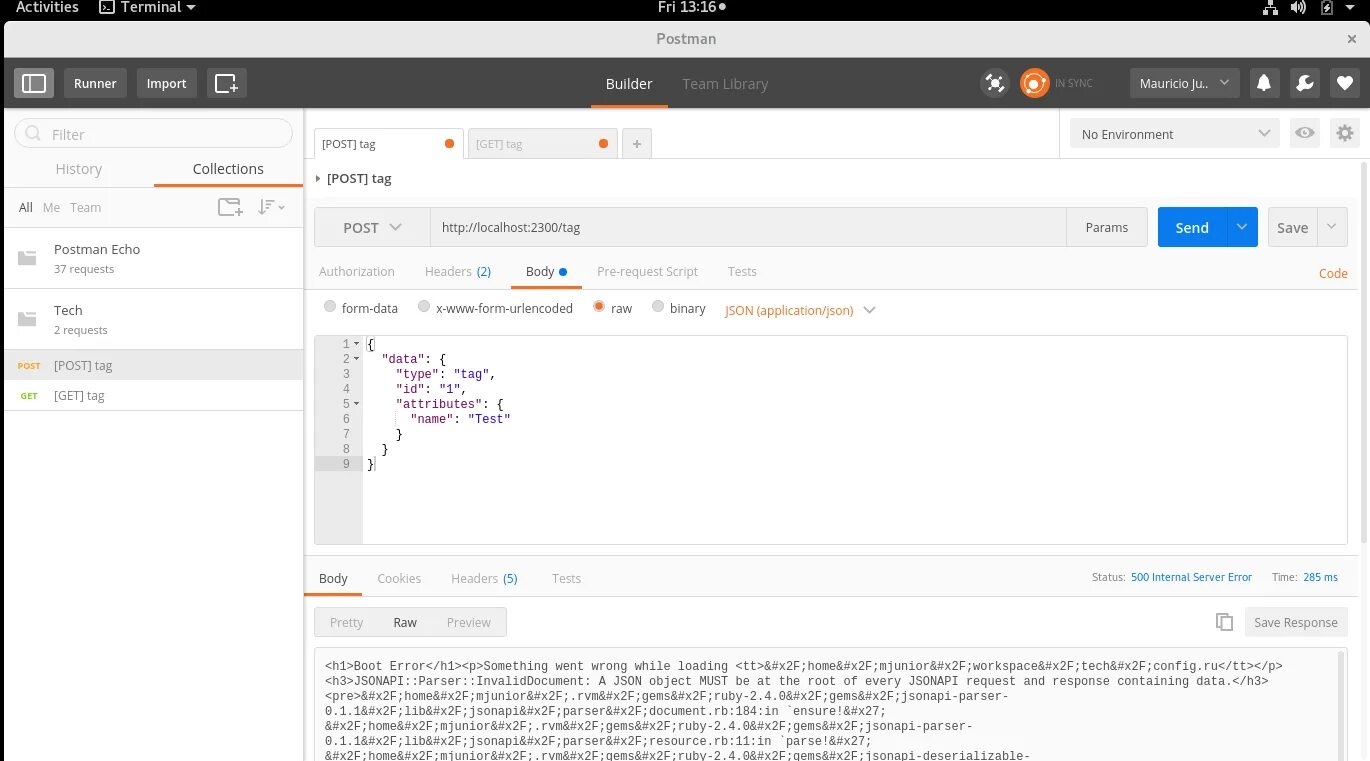This screenshot has height=761, width=1370.
Task: Collapse line 1 fold arrow in editor
Action: (356, 344)
